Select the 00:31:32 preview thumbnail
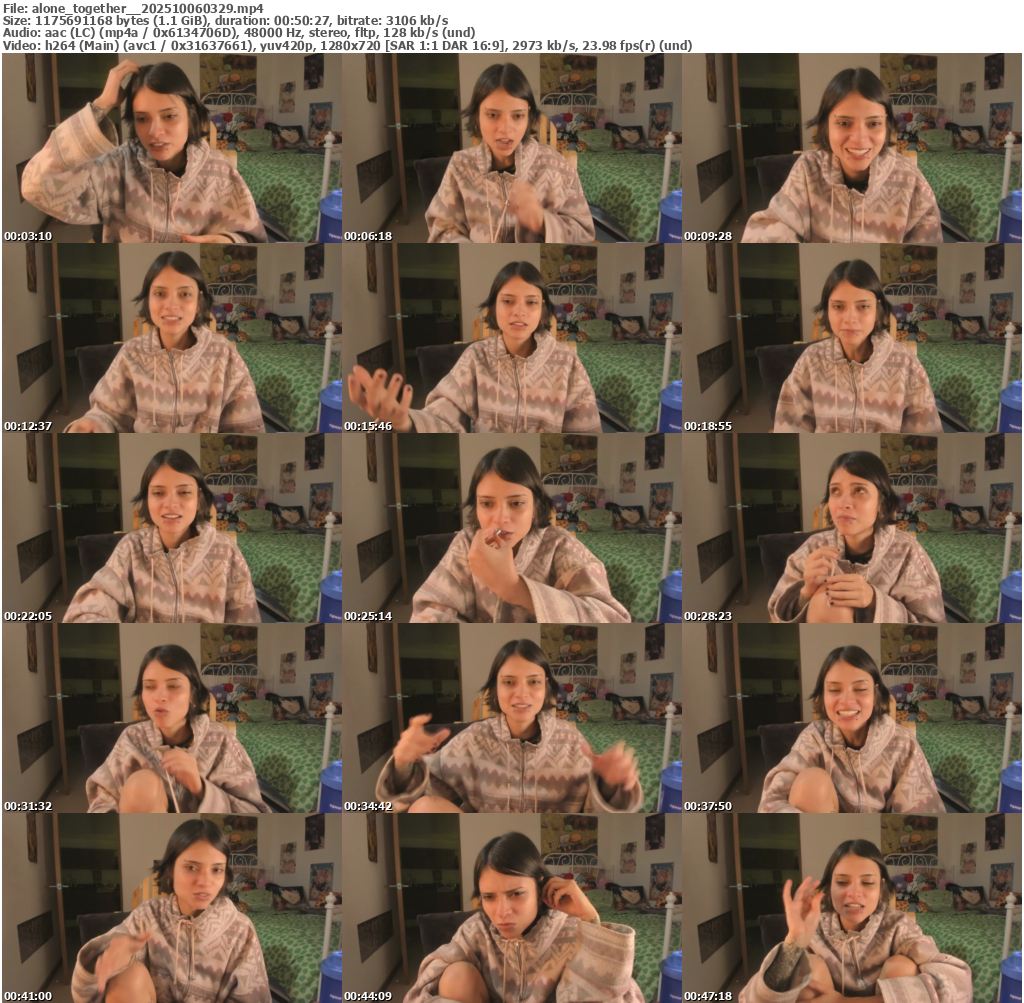 tap(171, 718)
